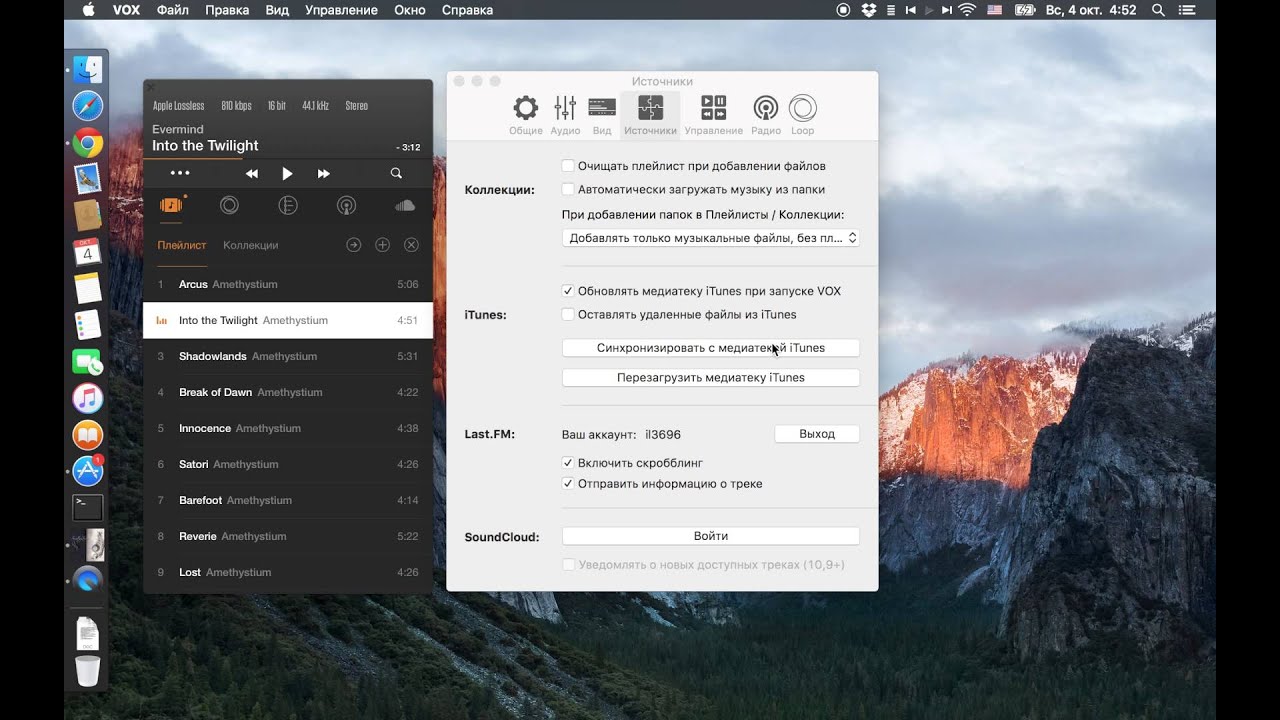1280x720 pixels.
Task: Click the arrow circle icon in playlist header
Action: click(353, 245)
